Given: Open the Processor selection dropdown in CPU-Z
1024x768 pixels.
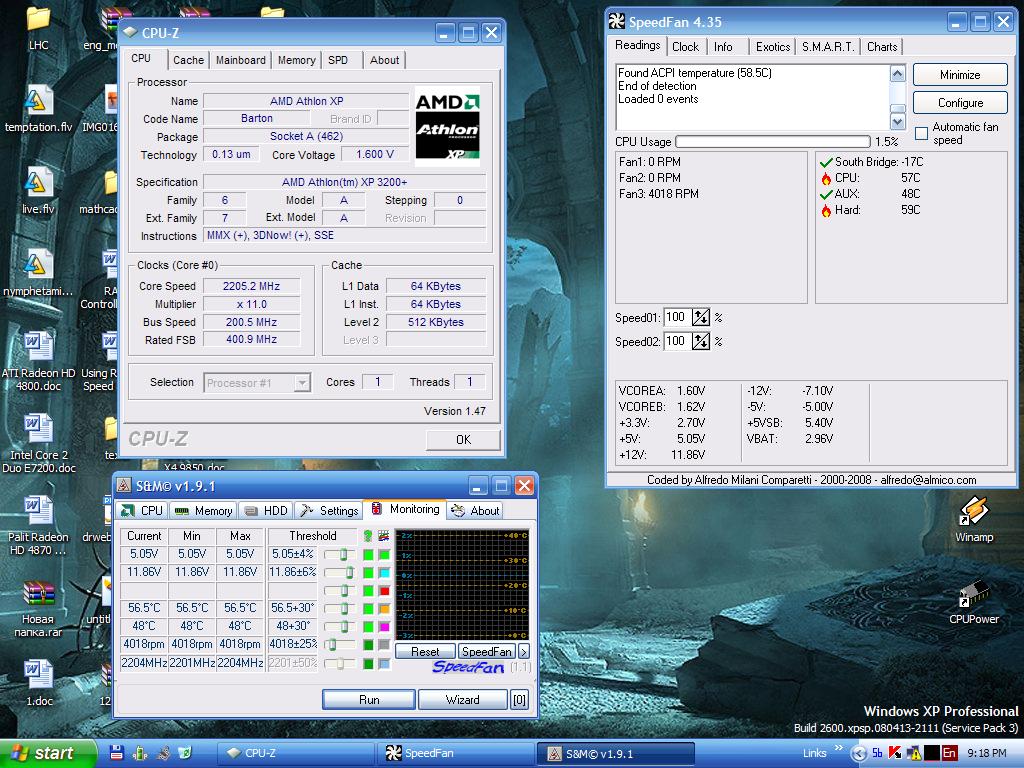Looking at the screenshot, I should tap(304, 382).
